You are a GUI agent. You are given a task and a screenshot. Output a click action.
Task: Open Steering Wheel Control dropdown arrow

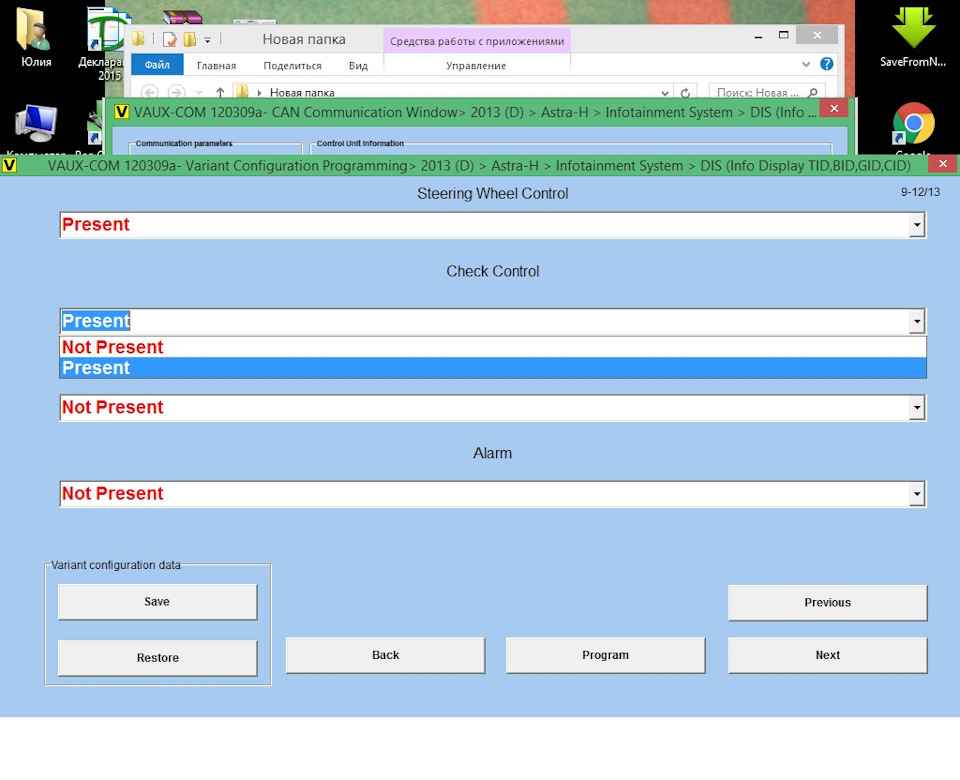pos(917,225)
